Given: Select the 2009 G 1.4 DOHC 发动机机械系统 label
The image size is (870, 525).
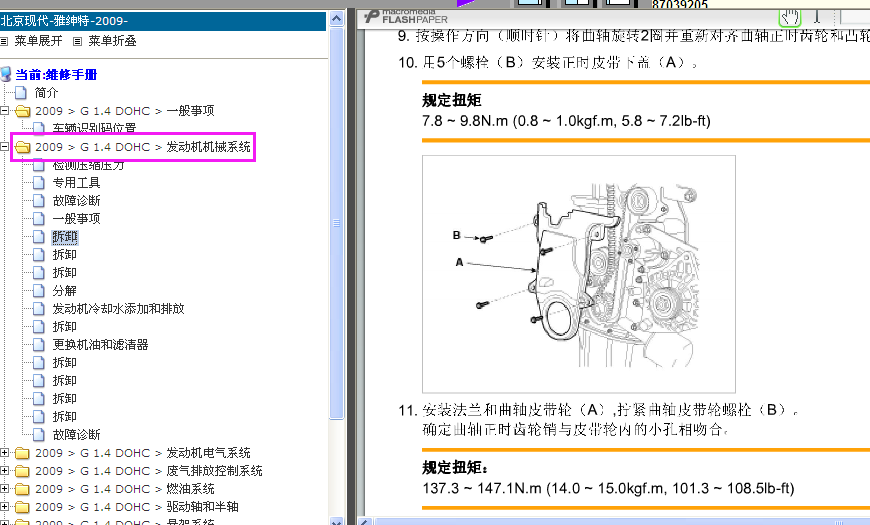Looking at the screenshot, I should (x=143, y=147).
